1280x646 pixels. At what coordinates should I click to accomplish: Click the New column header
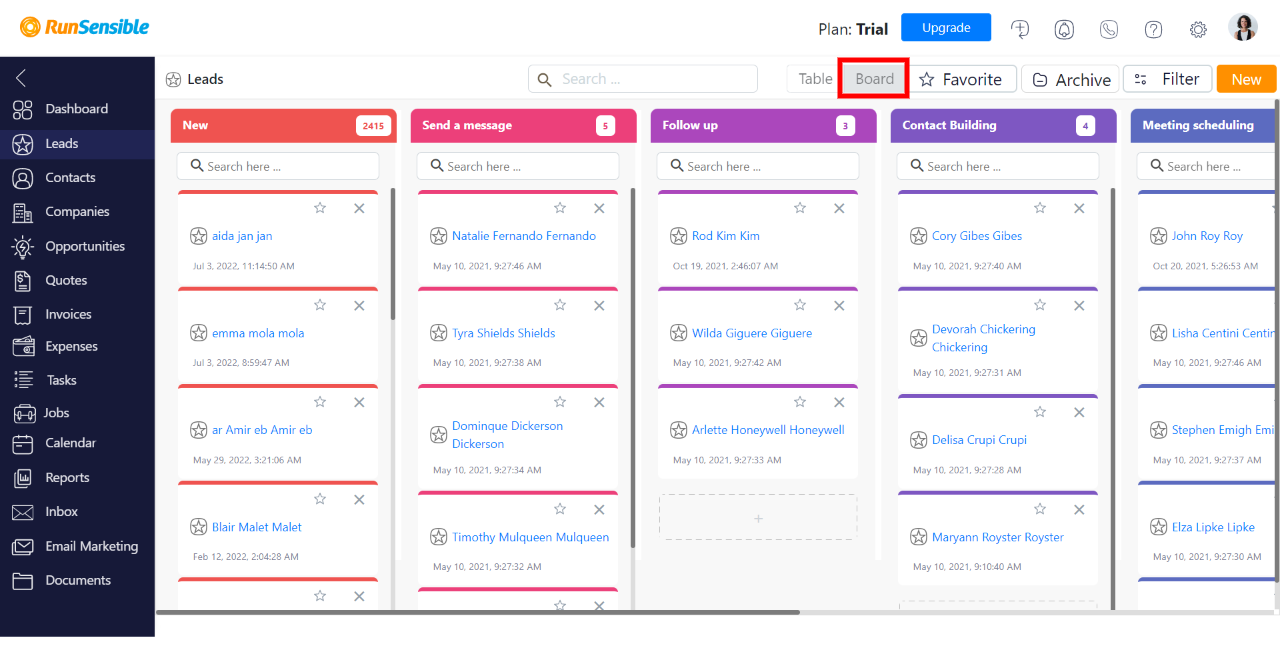click(x=283, y=126)
